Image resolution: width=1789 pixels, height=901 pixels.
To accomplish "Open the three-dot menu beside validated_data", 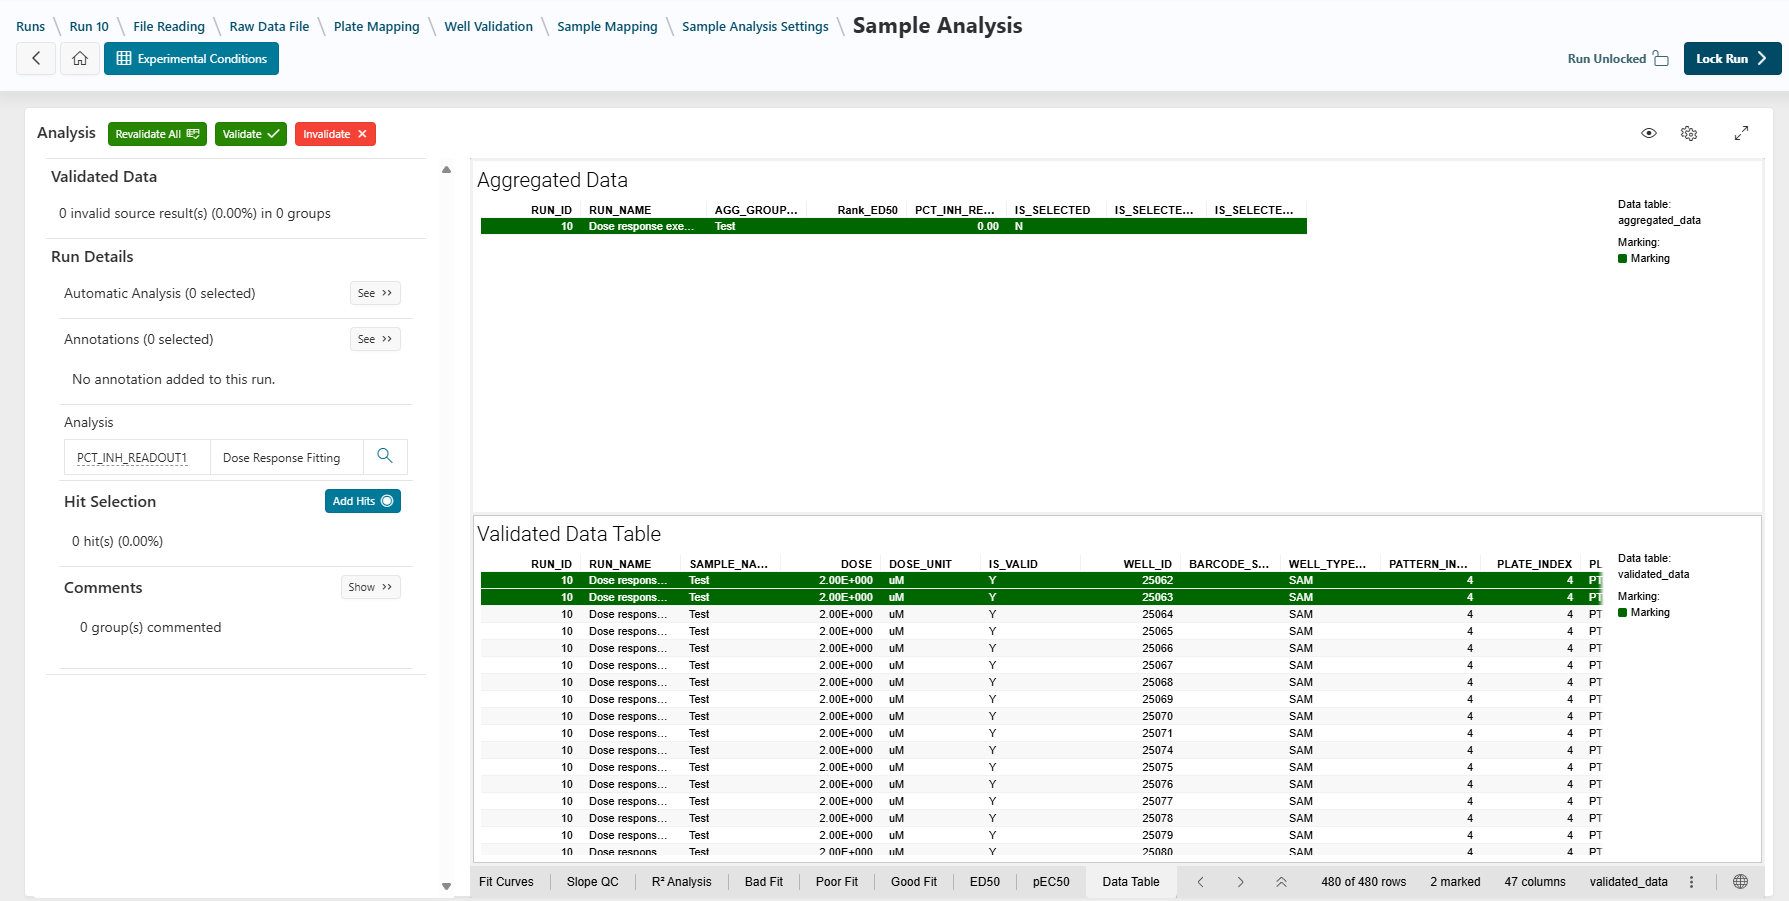I will pos(1692,882).
